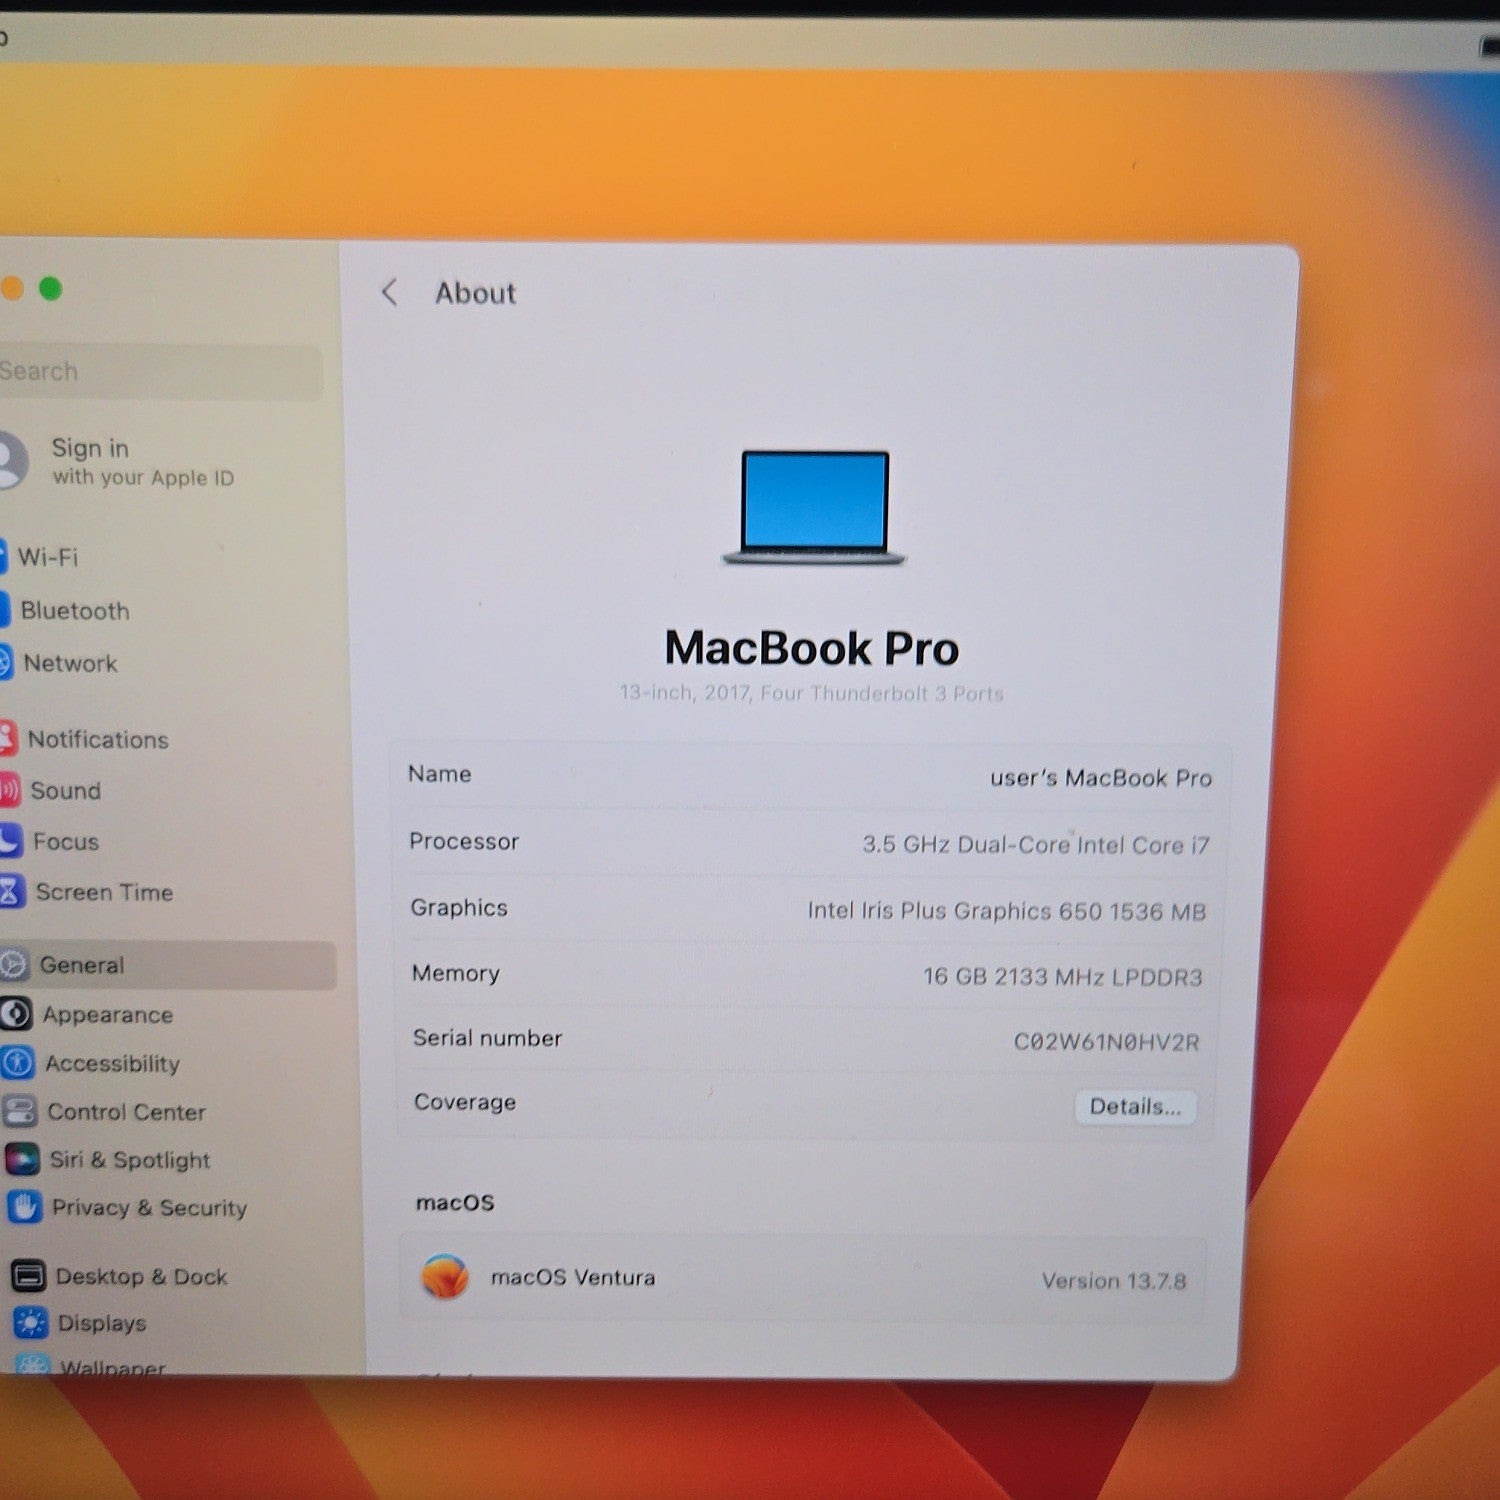Open Coverage Details button

1135,1107
